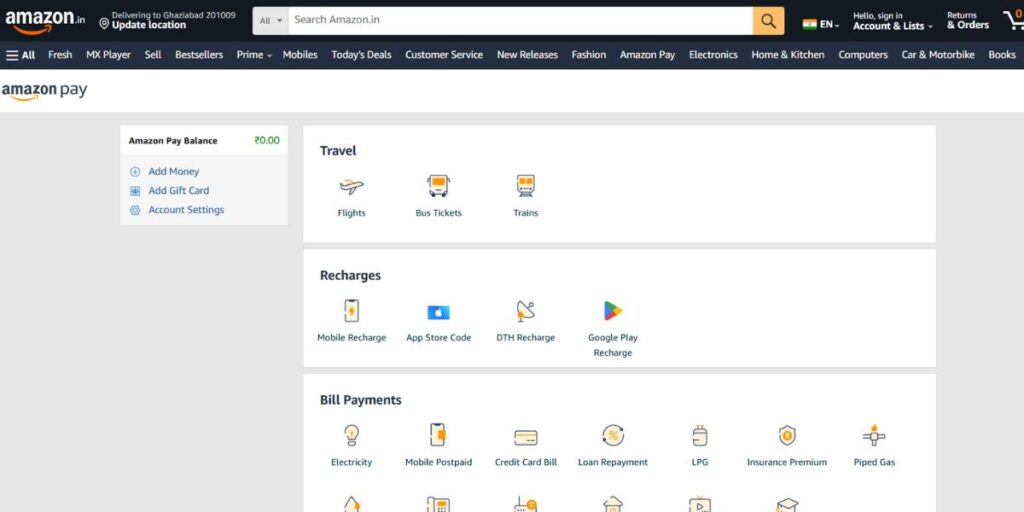Viewport: 1024px width, 512px height.
Task: Expand the Prime menu dropdown
Action: [254, 55]
